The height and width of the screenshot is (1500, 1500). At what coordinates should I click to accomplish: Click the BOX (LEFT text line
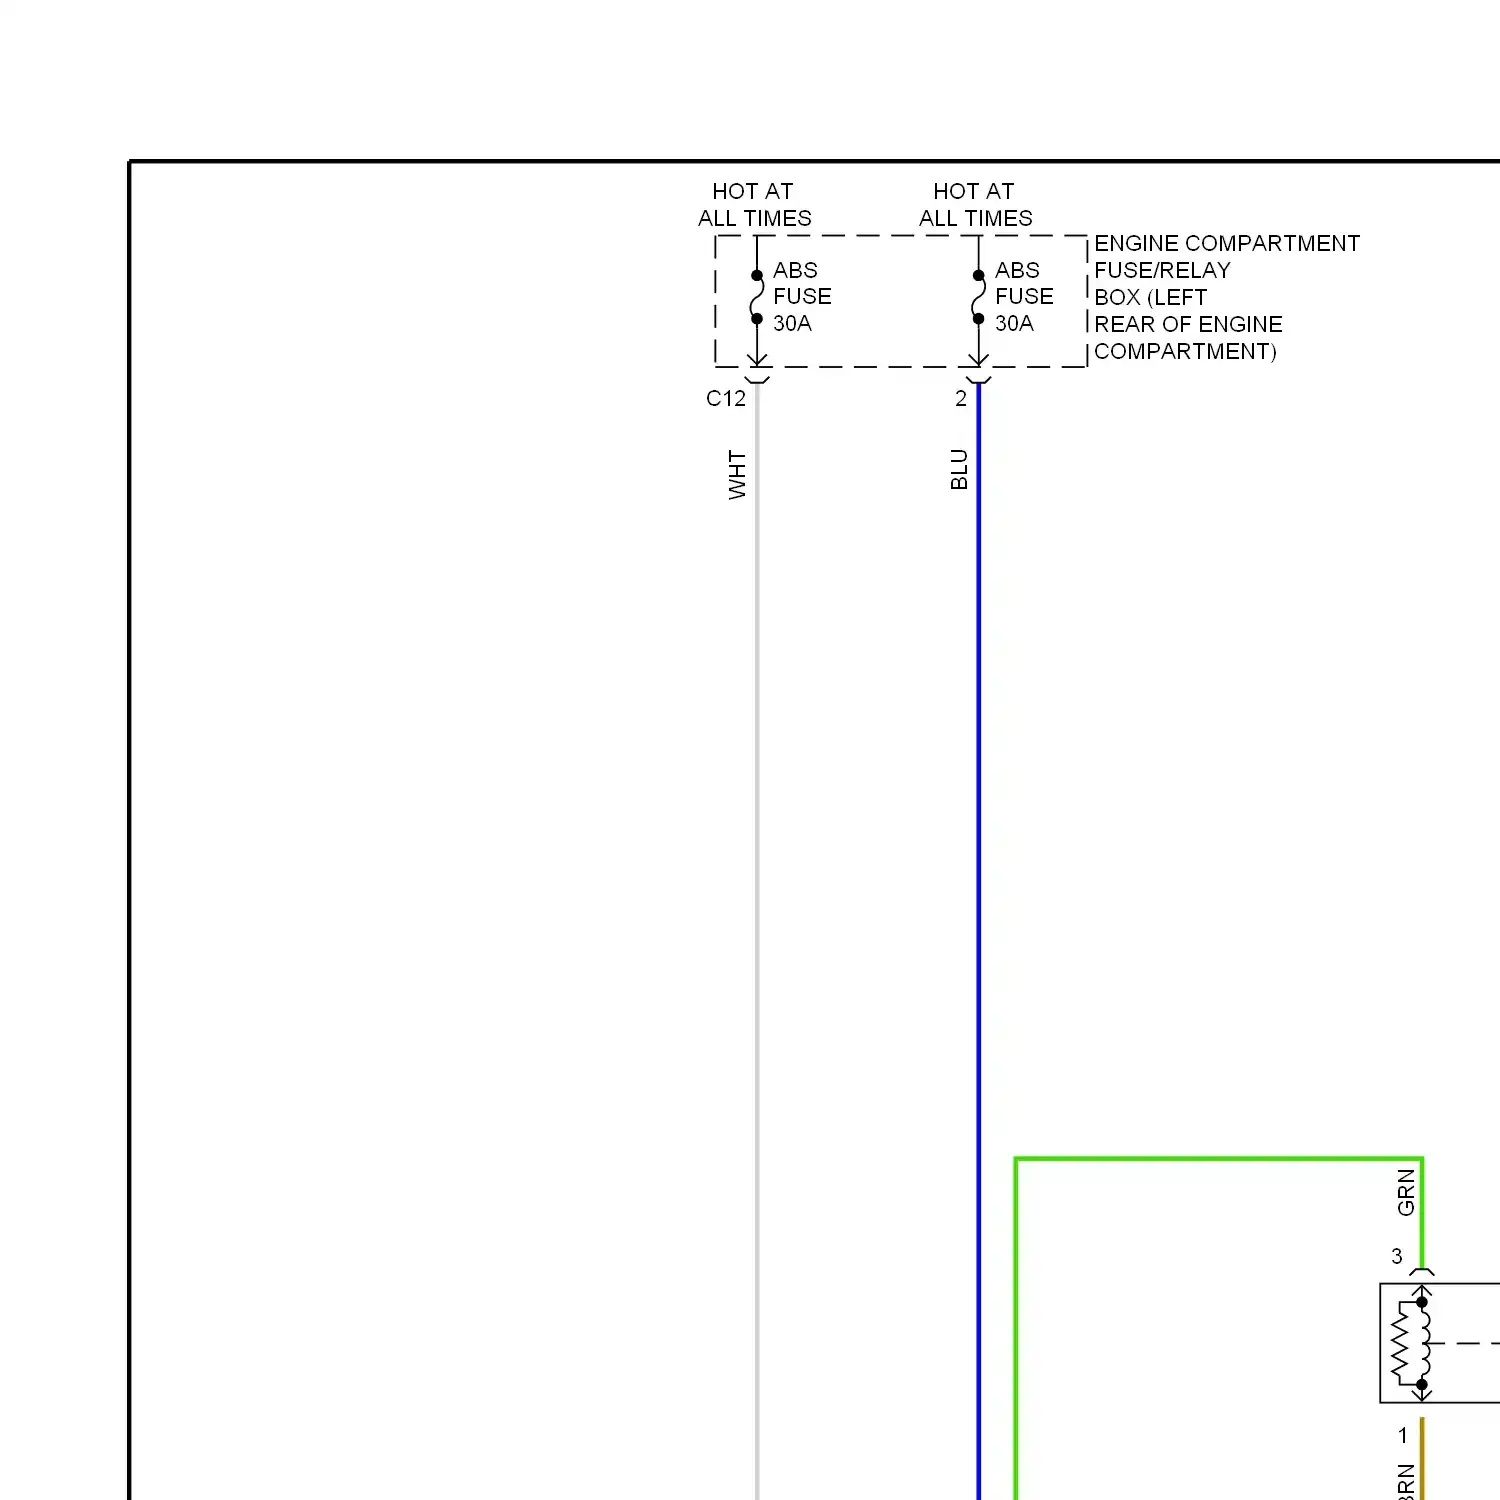point(1150,297)
